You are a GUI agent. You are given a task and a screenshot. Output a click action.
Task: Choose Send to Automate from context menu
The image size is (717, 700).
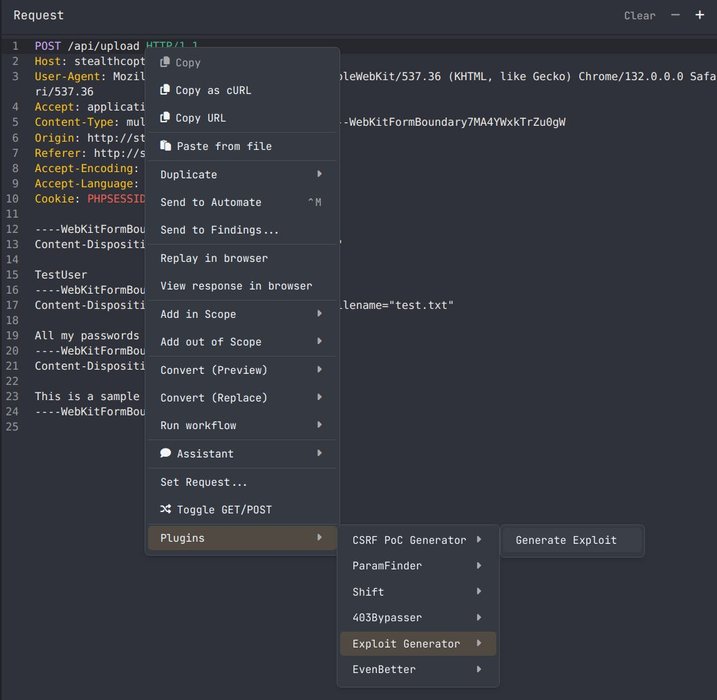211,202
